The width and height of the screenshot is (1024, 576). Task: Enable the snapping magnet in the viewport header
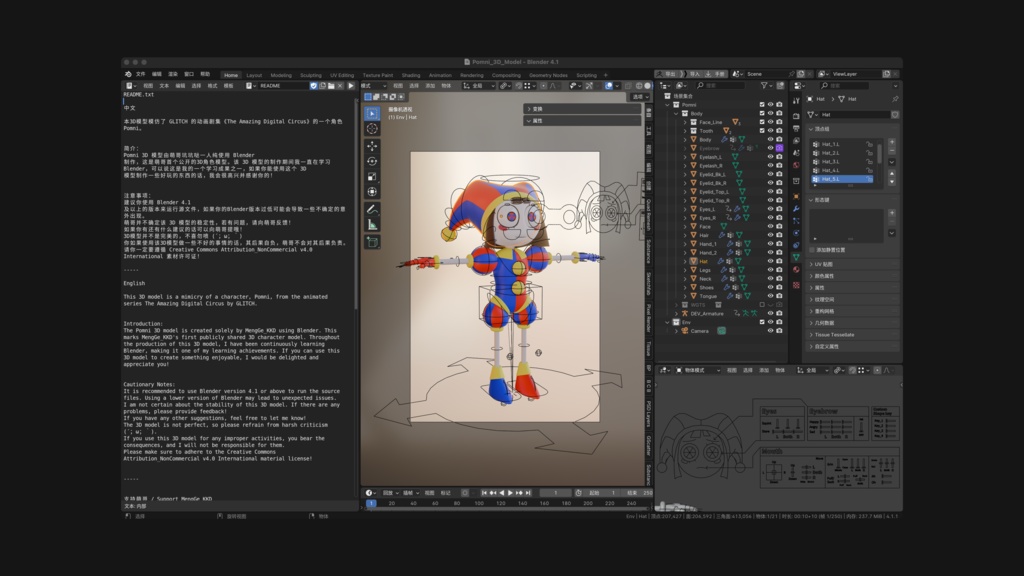[504, 85]
